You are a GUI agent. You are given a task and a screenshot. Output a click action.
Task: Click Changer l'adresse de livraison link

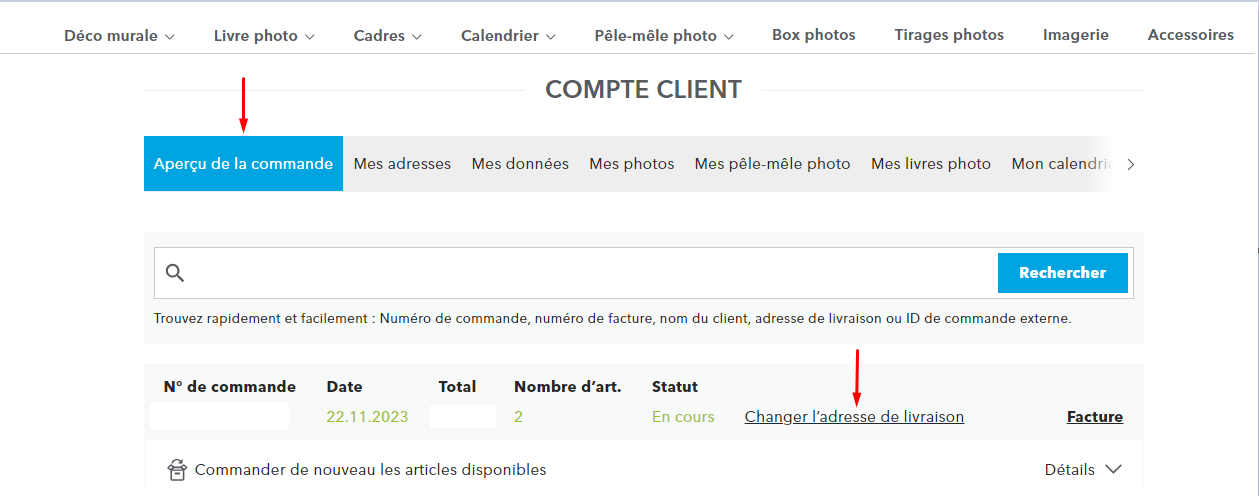pyautogui.click(x=854, y=417)
